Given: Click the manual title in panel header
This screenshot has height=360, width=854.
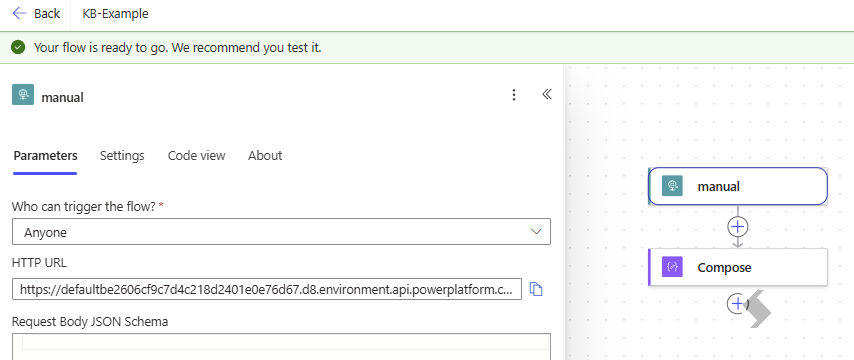Looking at the screenshot, I should pyautogui.click(x=63, y=97).
